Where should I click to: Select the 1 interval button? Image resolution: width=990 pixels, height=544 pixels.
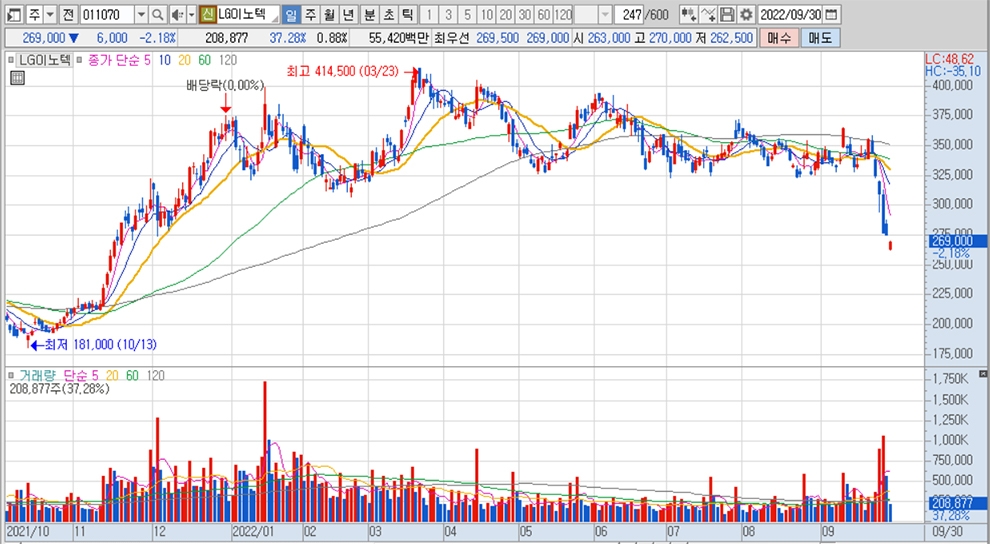coord(429,14)
